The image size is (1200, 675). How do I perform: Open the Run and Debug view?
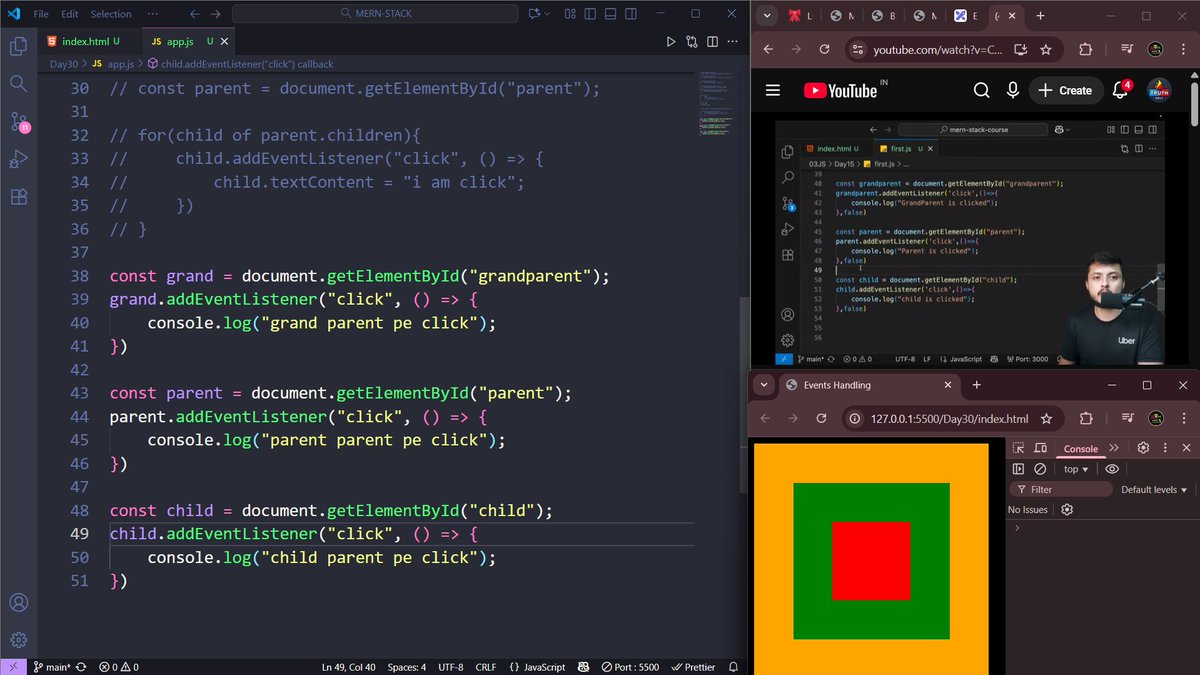[x=18, y=159]
